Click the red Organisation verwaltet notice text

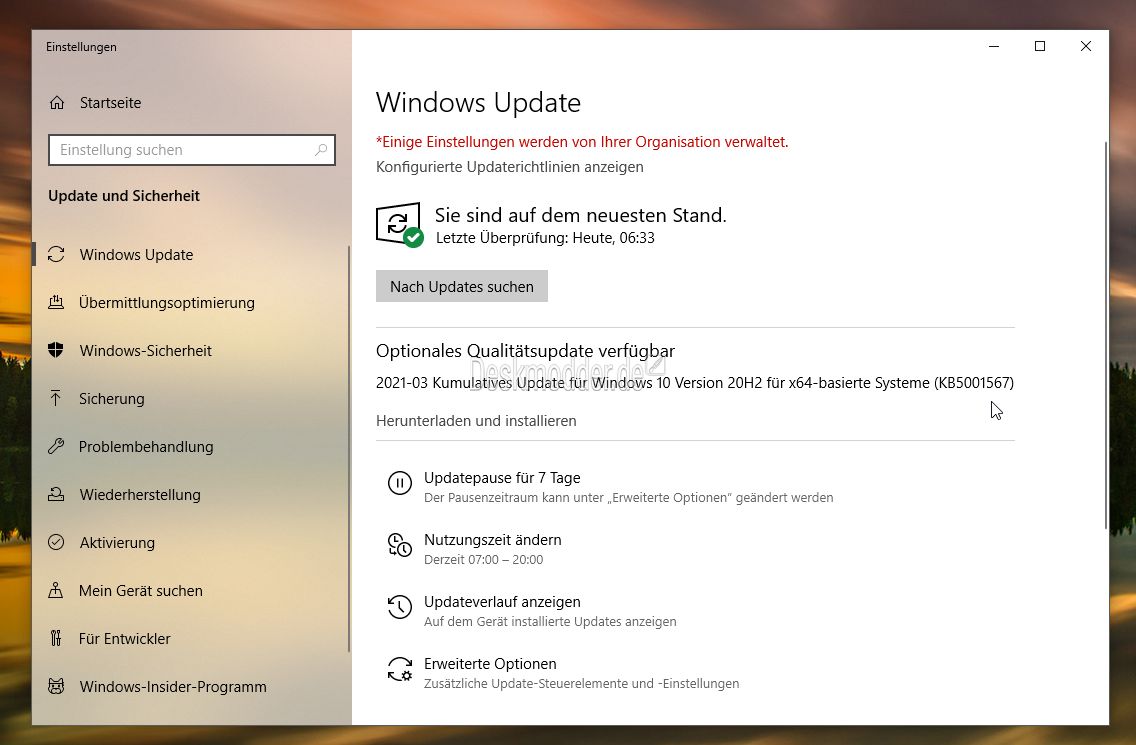582,142
